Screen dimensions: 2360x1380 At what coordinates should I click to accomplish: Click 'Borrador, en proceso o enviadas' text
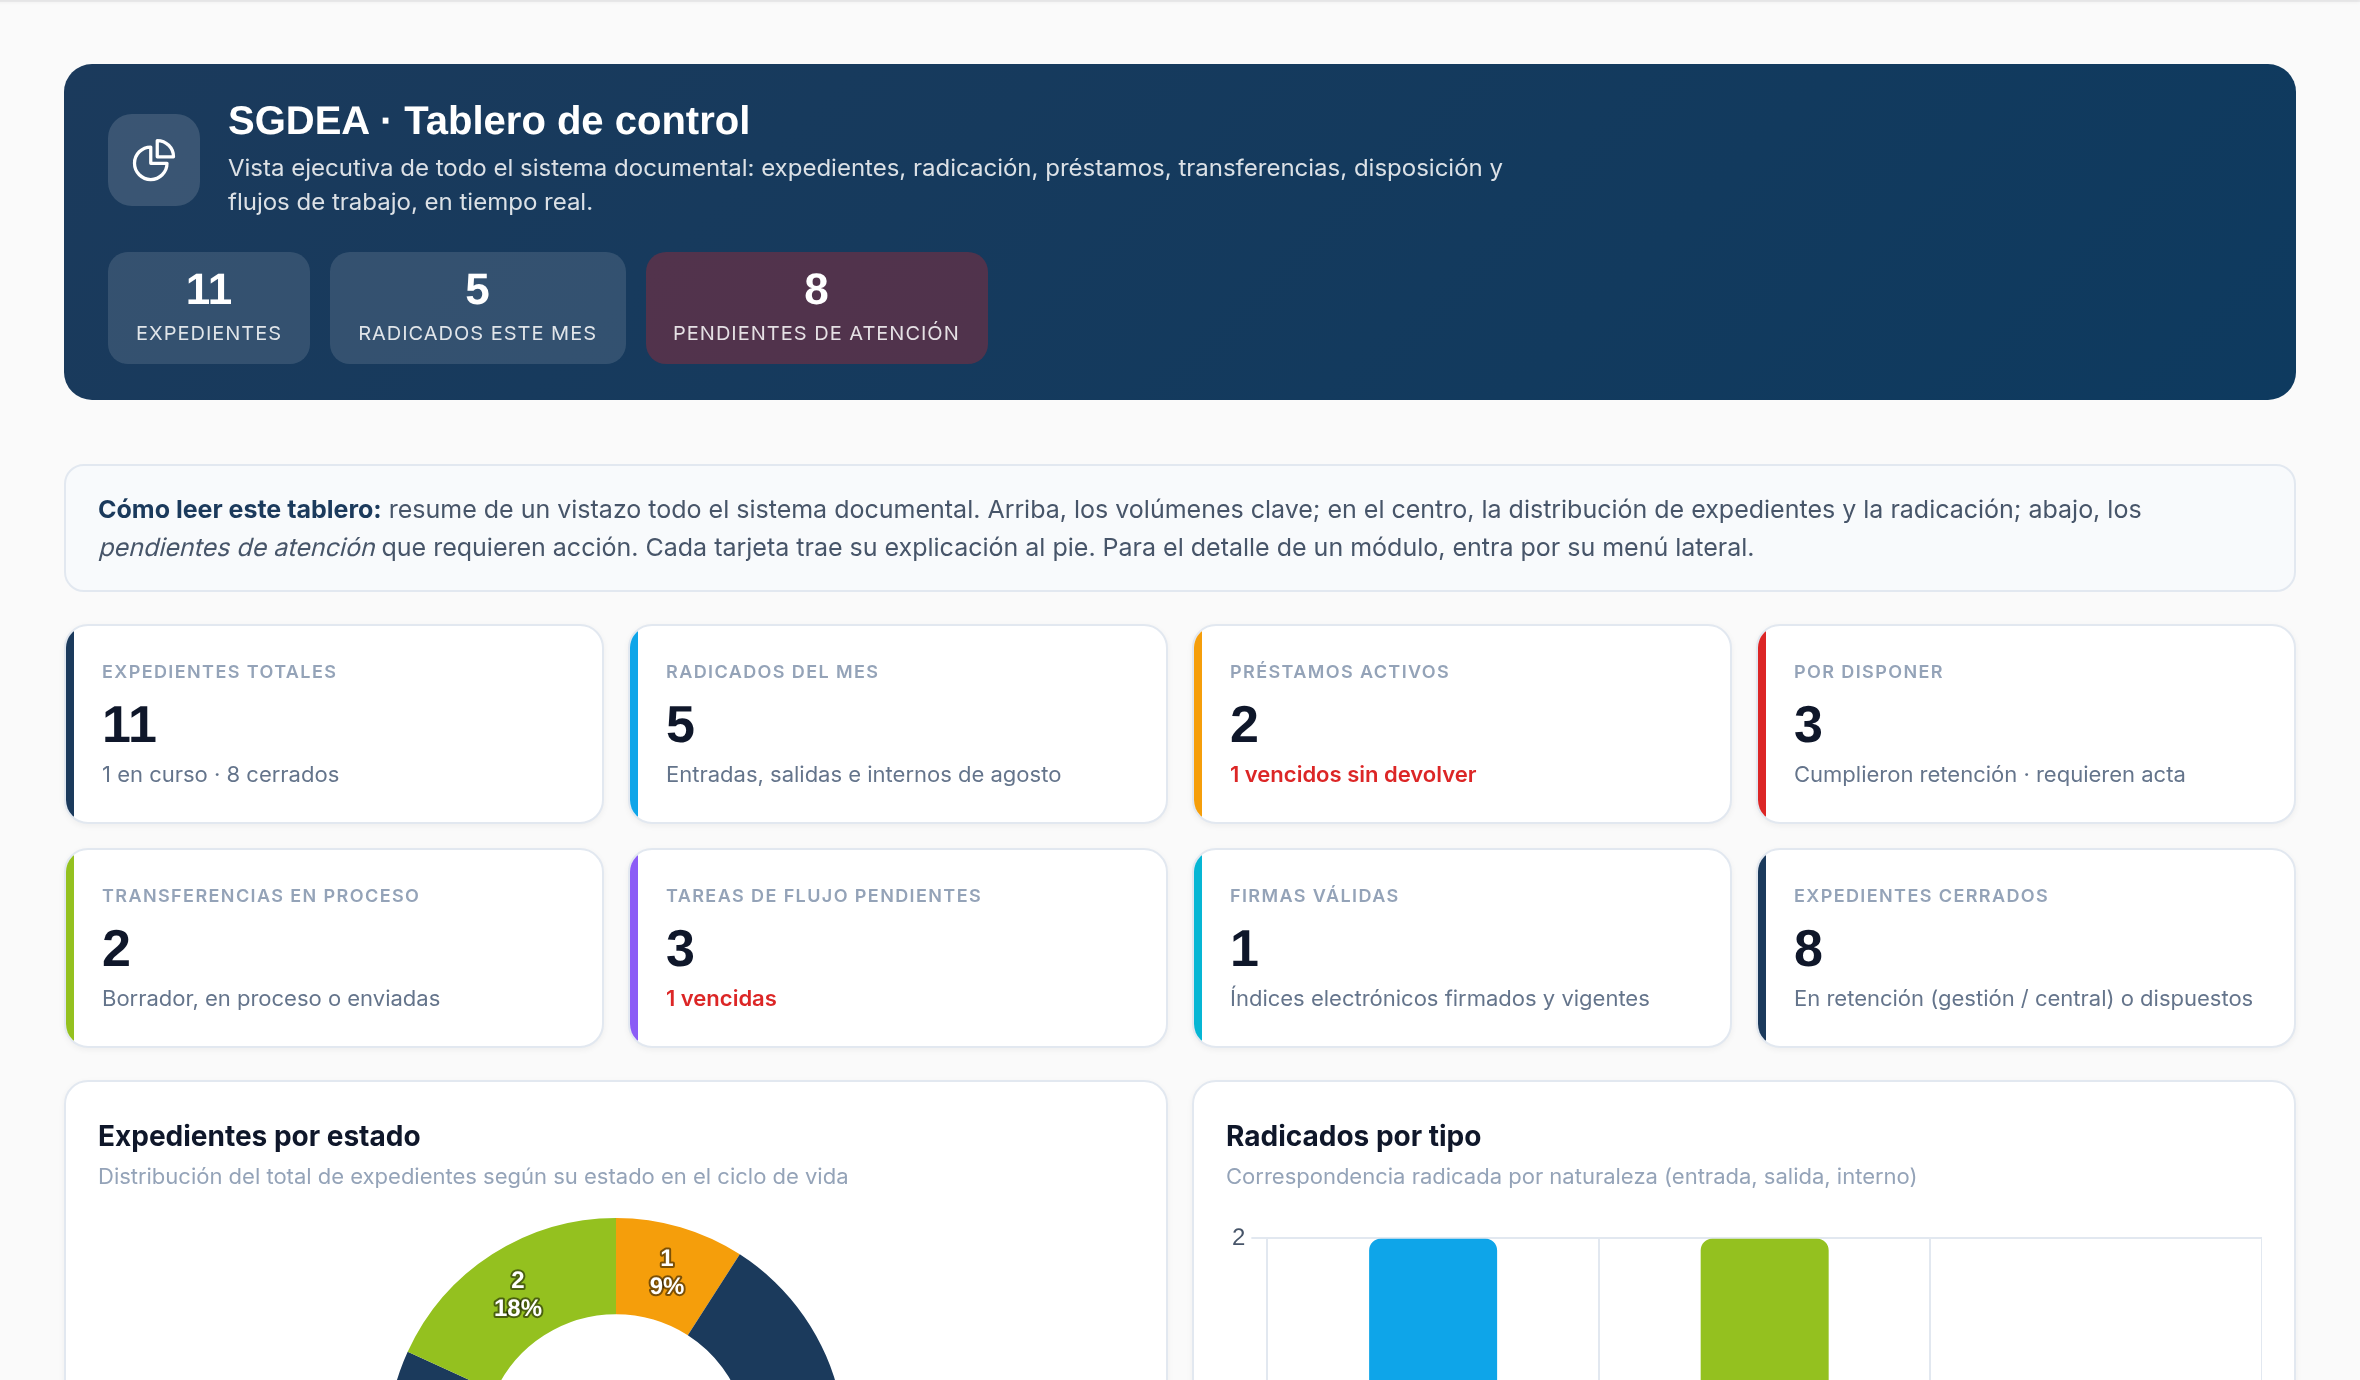click(271, 998)
